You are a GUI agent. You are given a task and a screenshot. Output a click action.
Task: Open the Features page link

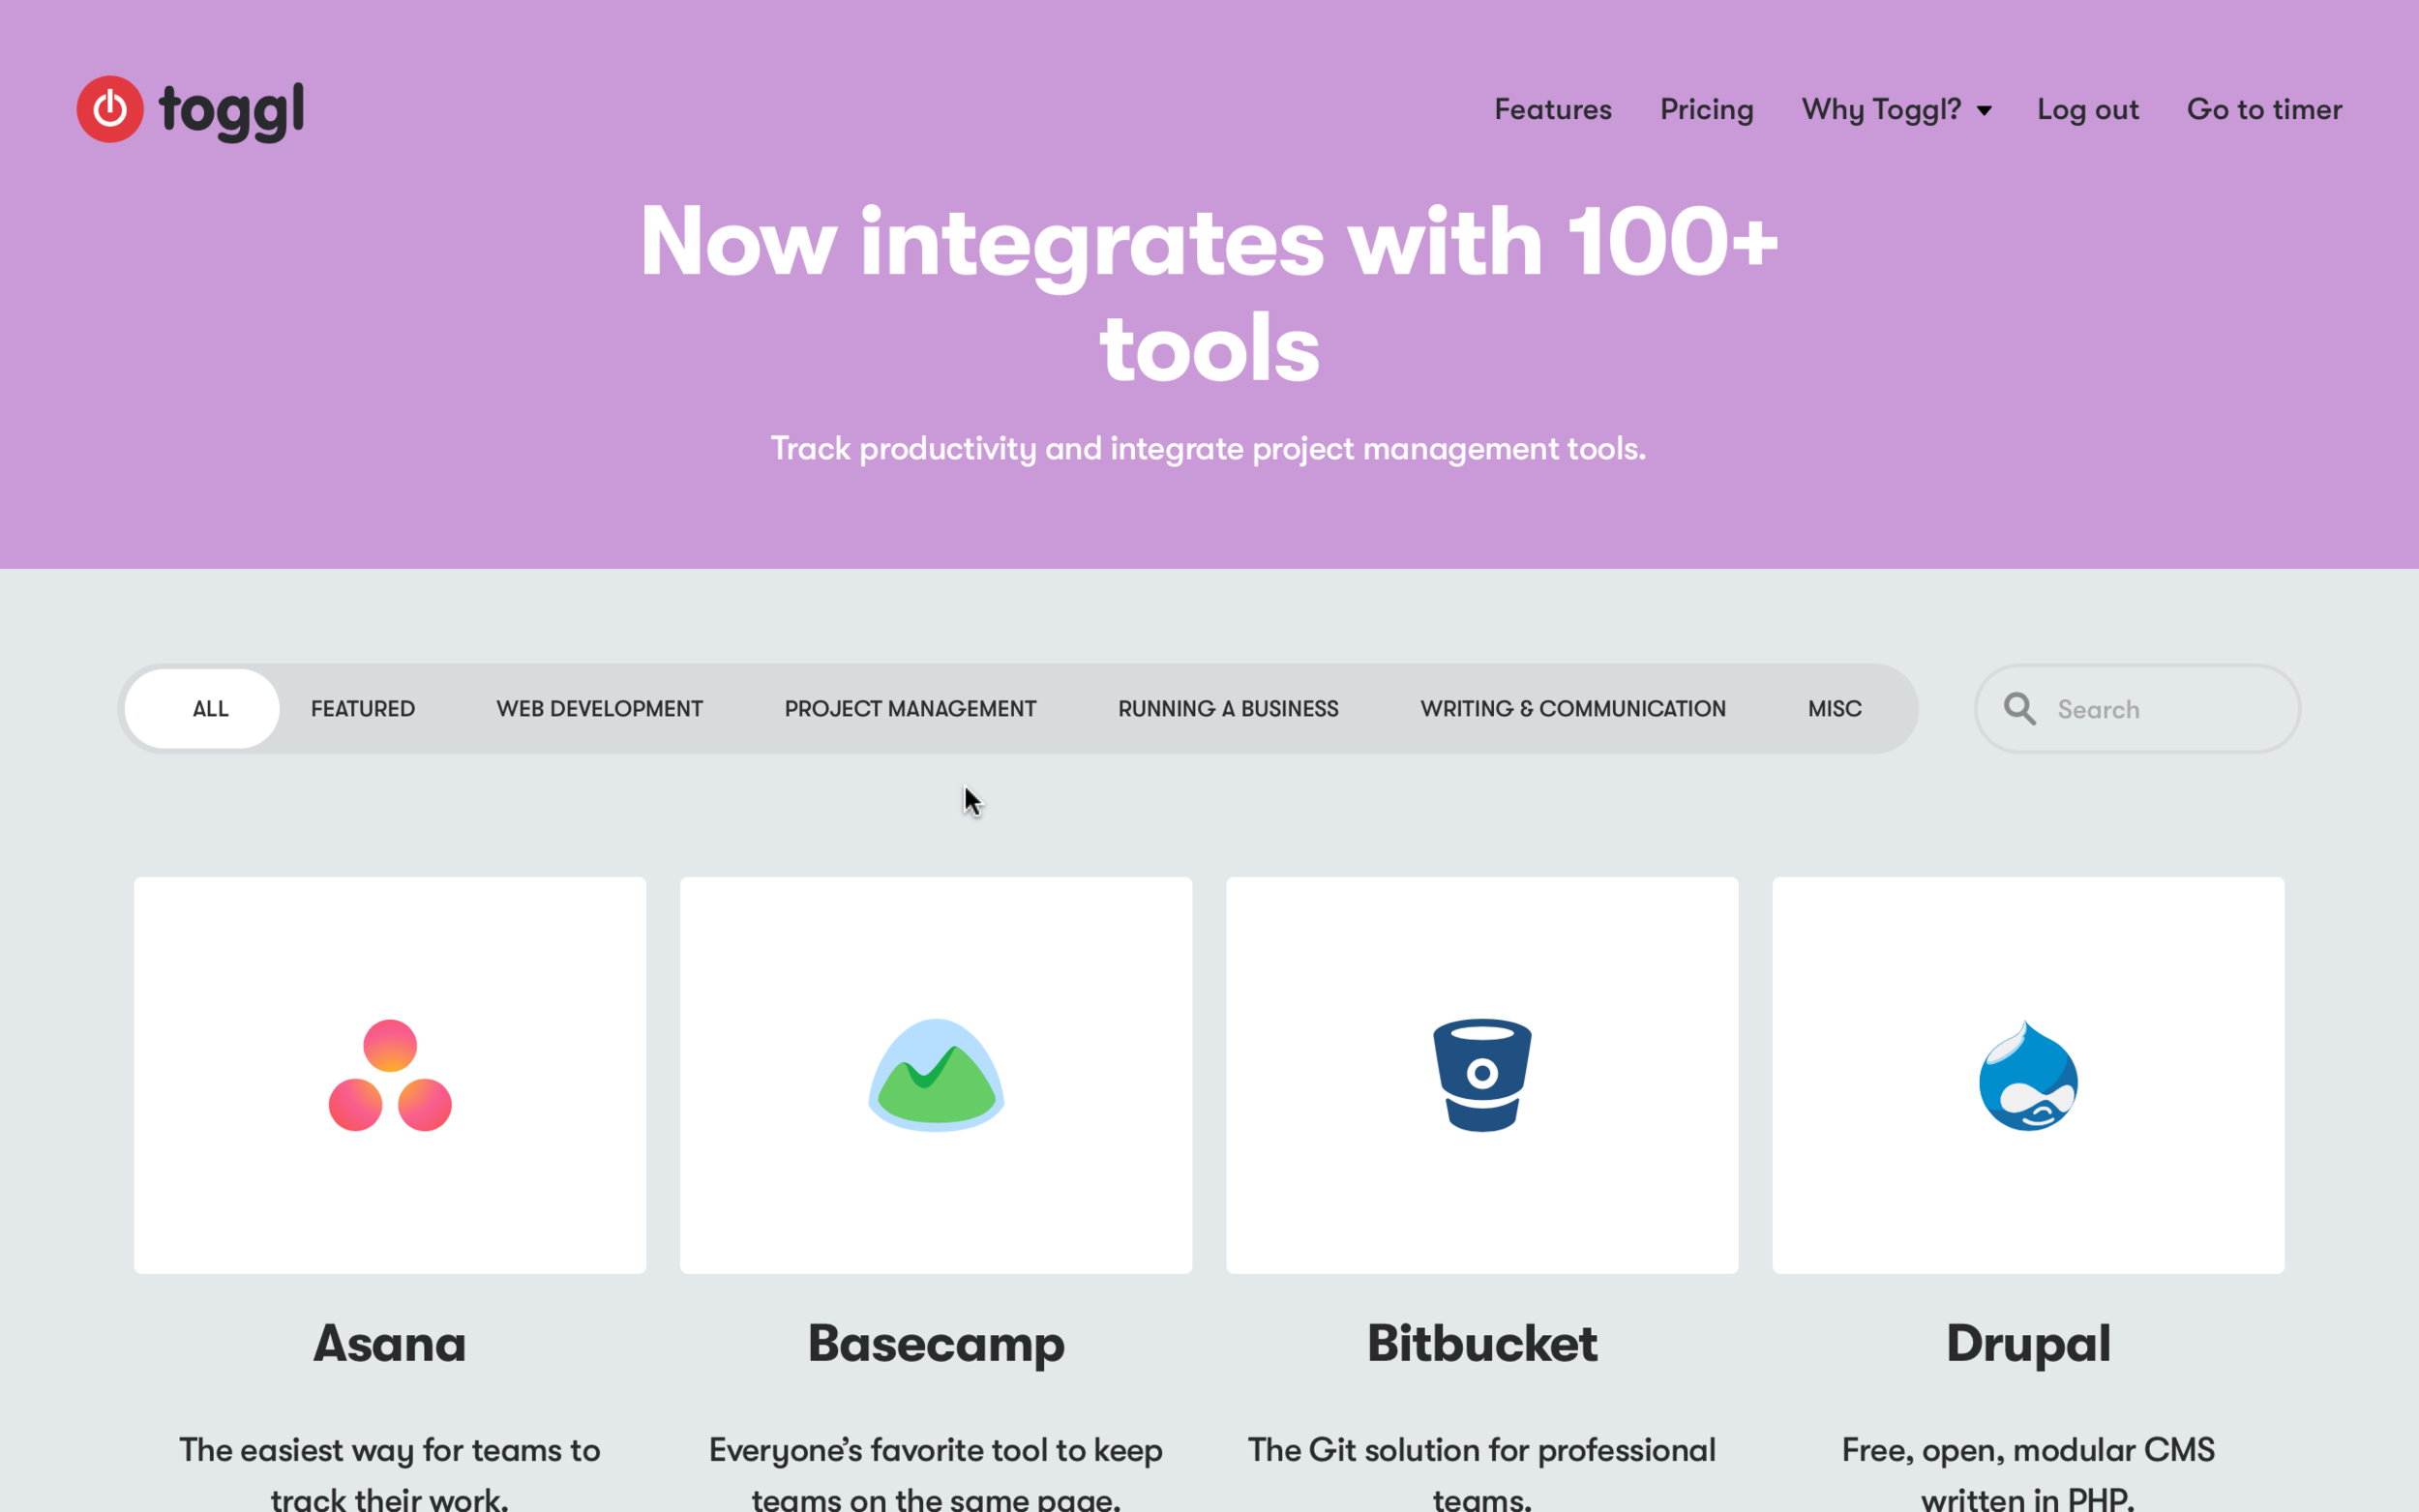click(x=1552, y=109)
